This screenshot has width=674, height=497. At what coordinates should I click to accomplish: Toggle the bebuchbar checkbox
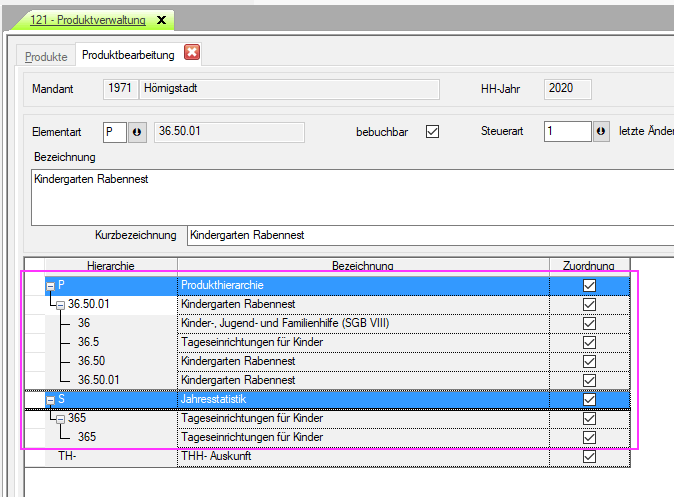tap(432, 132)
